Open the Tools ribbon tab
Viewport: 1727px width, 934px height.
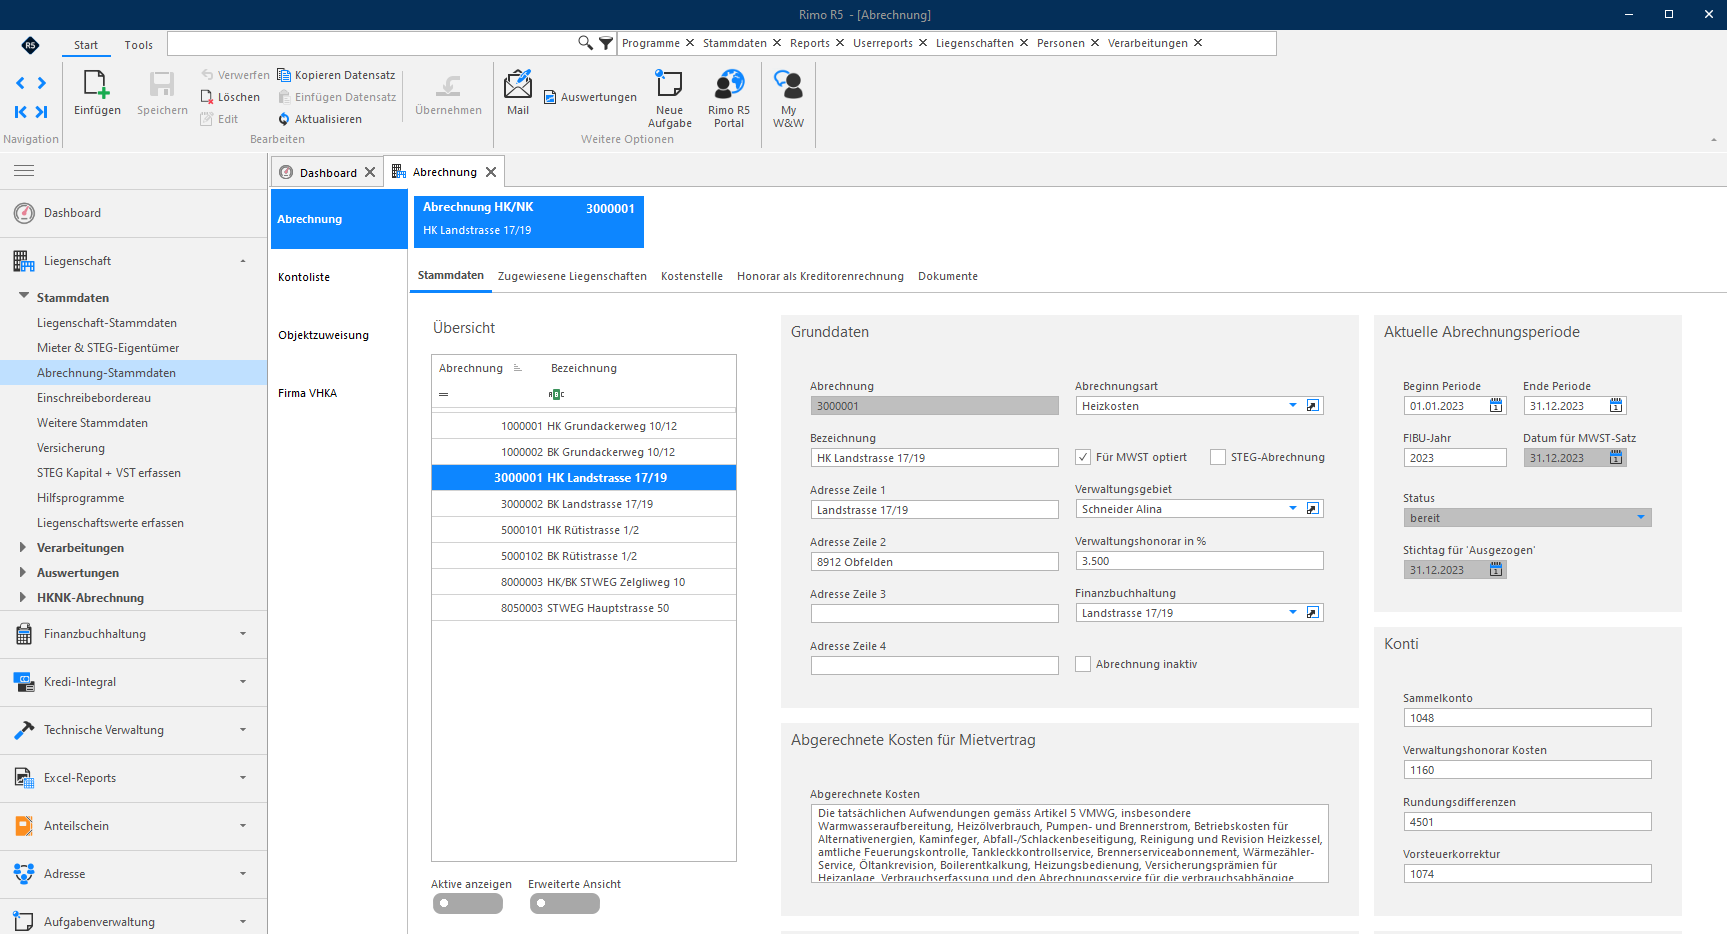click(x=139, y=45)
